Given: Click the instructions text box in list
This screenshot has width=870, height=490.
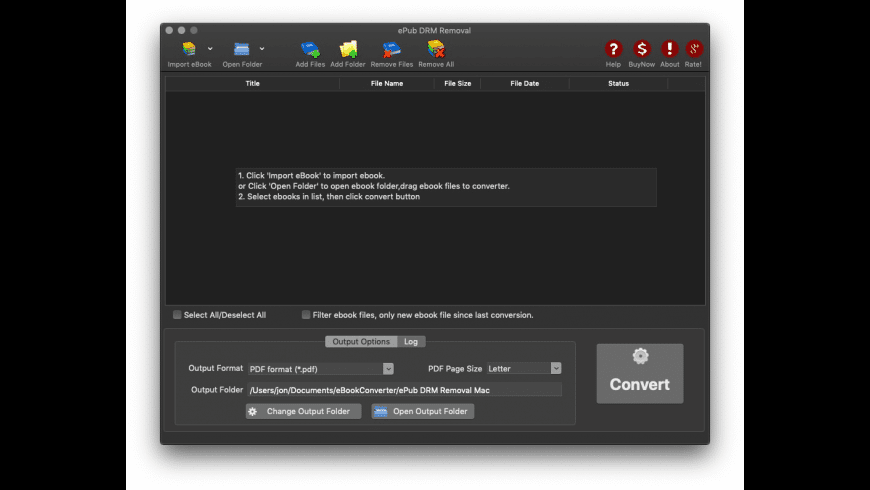Looking at the screenshot, I should point(446,187).
